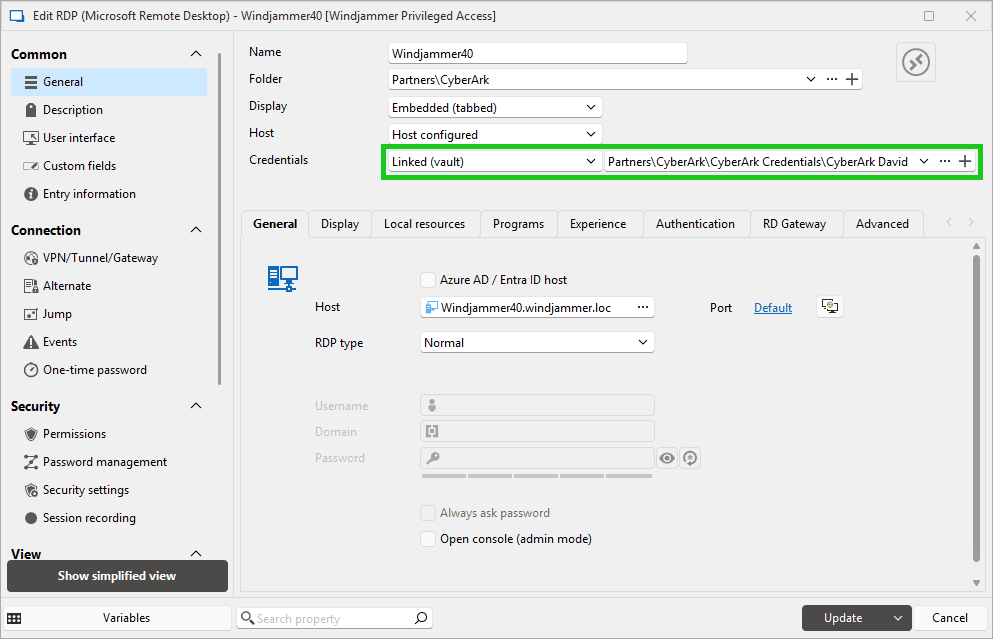
Task: Open the Display mode dropdown
Action: pos(495,107)
